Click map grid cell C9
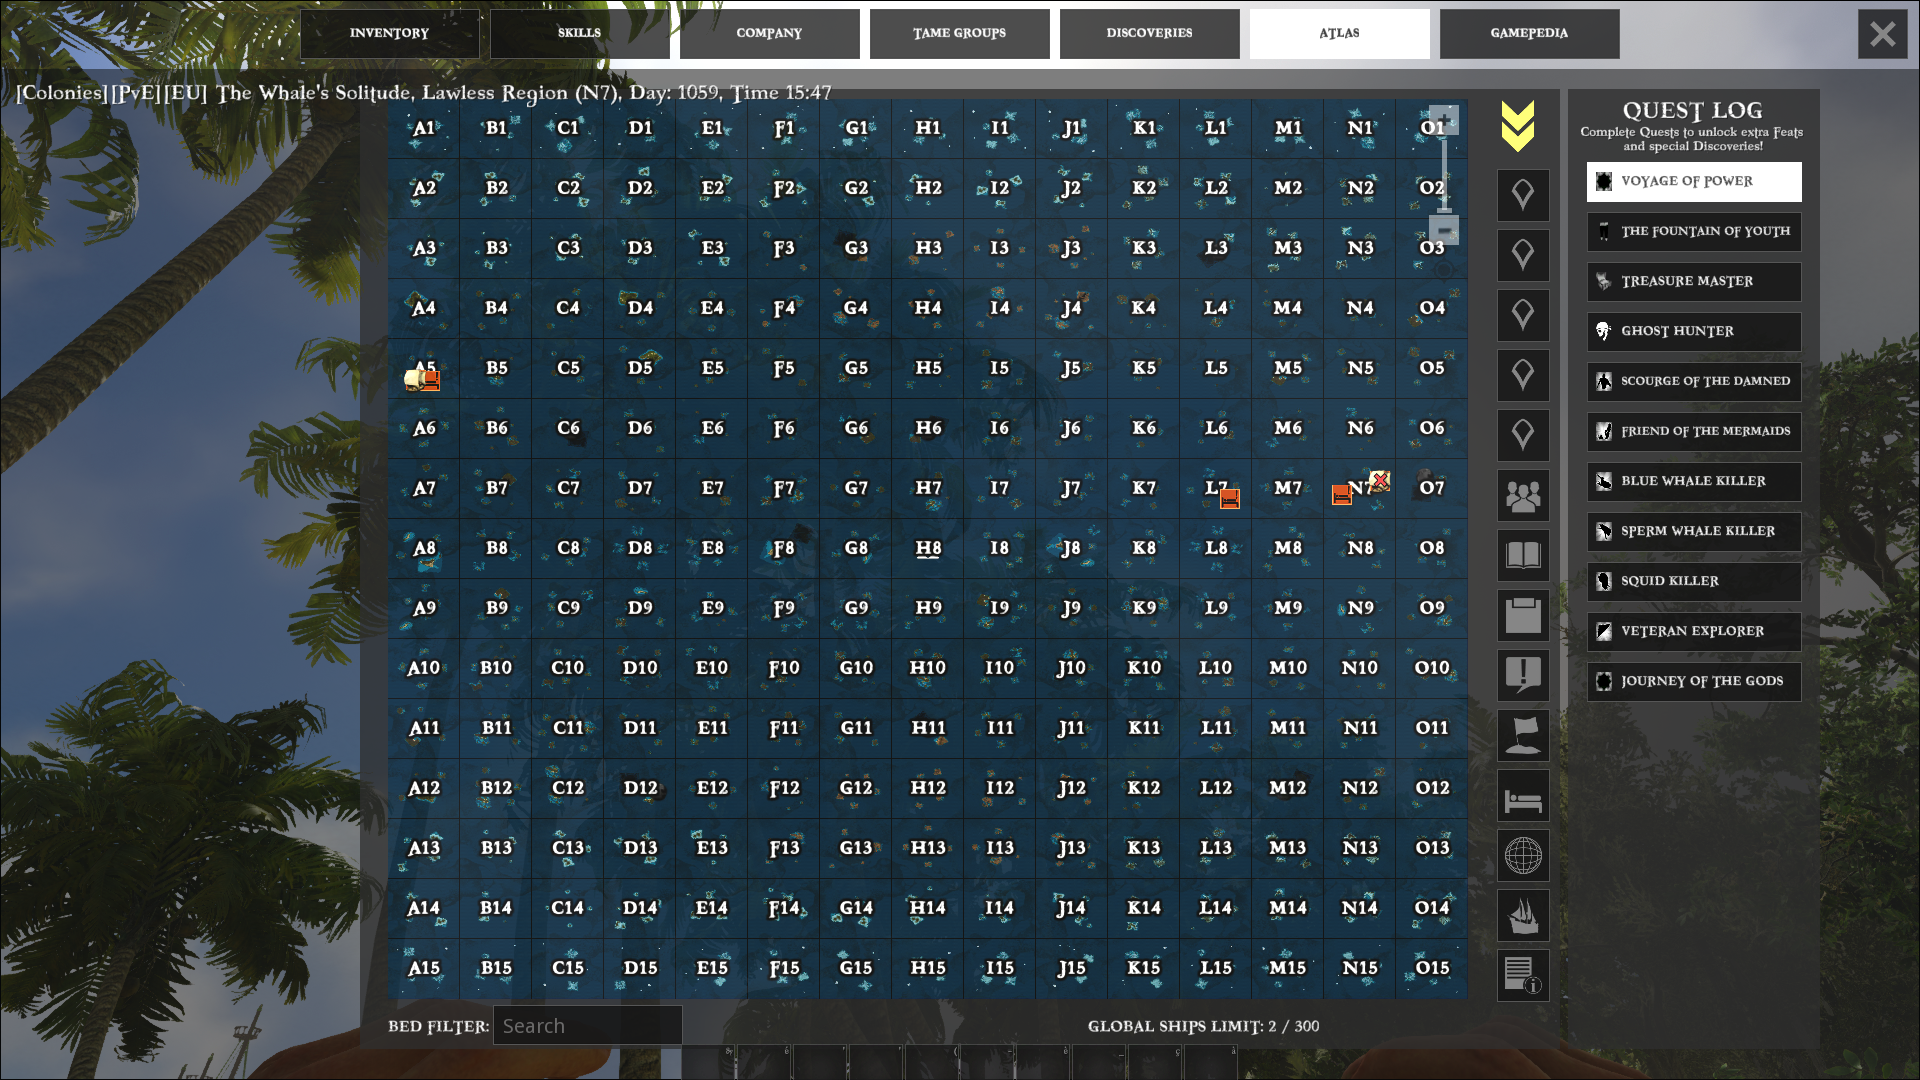This screenshot has height=1080, width=1920. click(568, 608)
